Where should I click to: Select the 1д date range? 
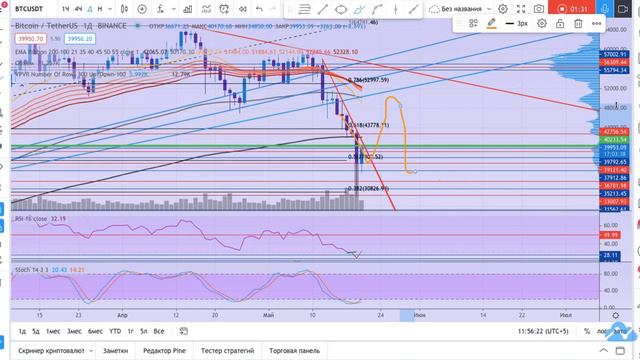pyautogui.click(x=22, y=331)
